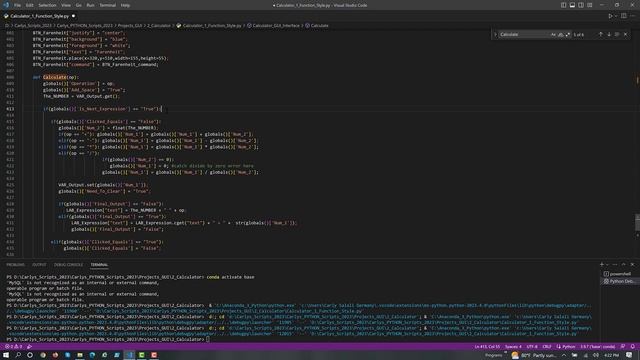The image size is (640, 360).
Task: Select interpreter 3.9.7 base conda
Action: [x=598, y=347]
